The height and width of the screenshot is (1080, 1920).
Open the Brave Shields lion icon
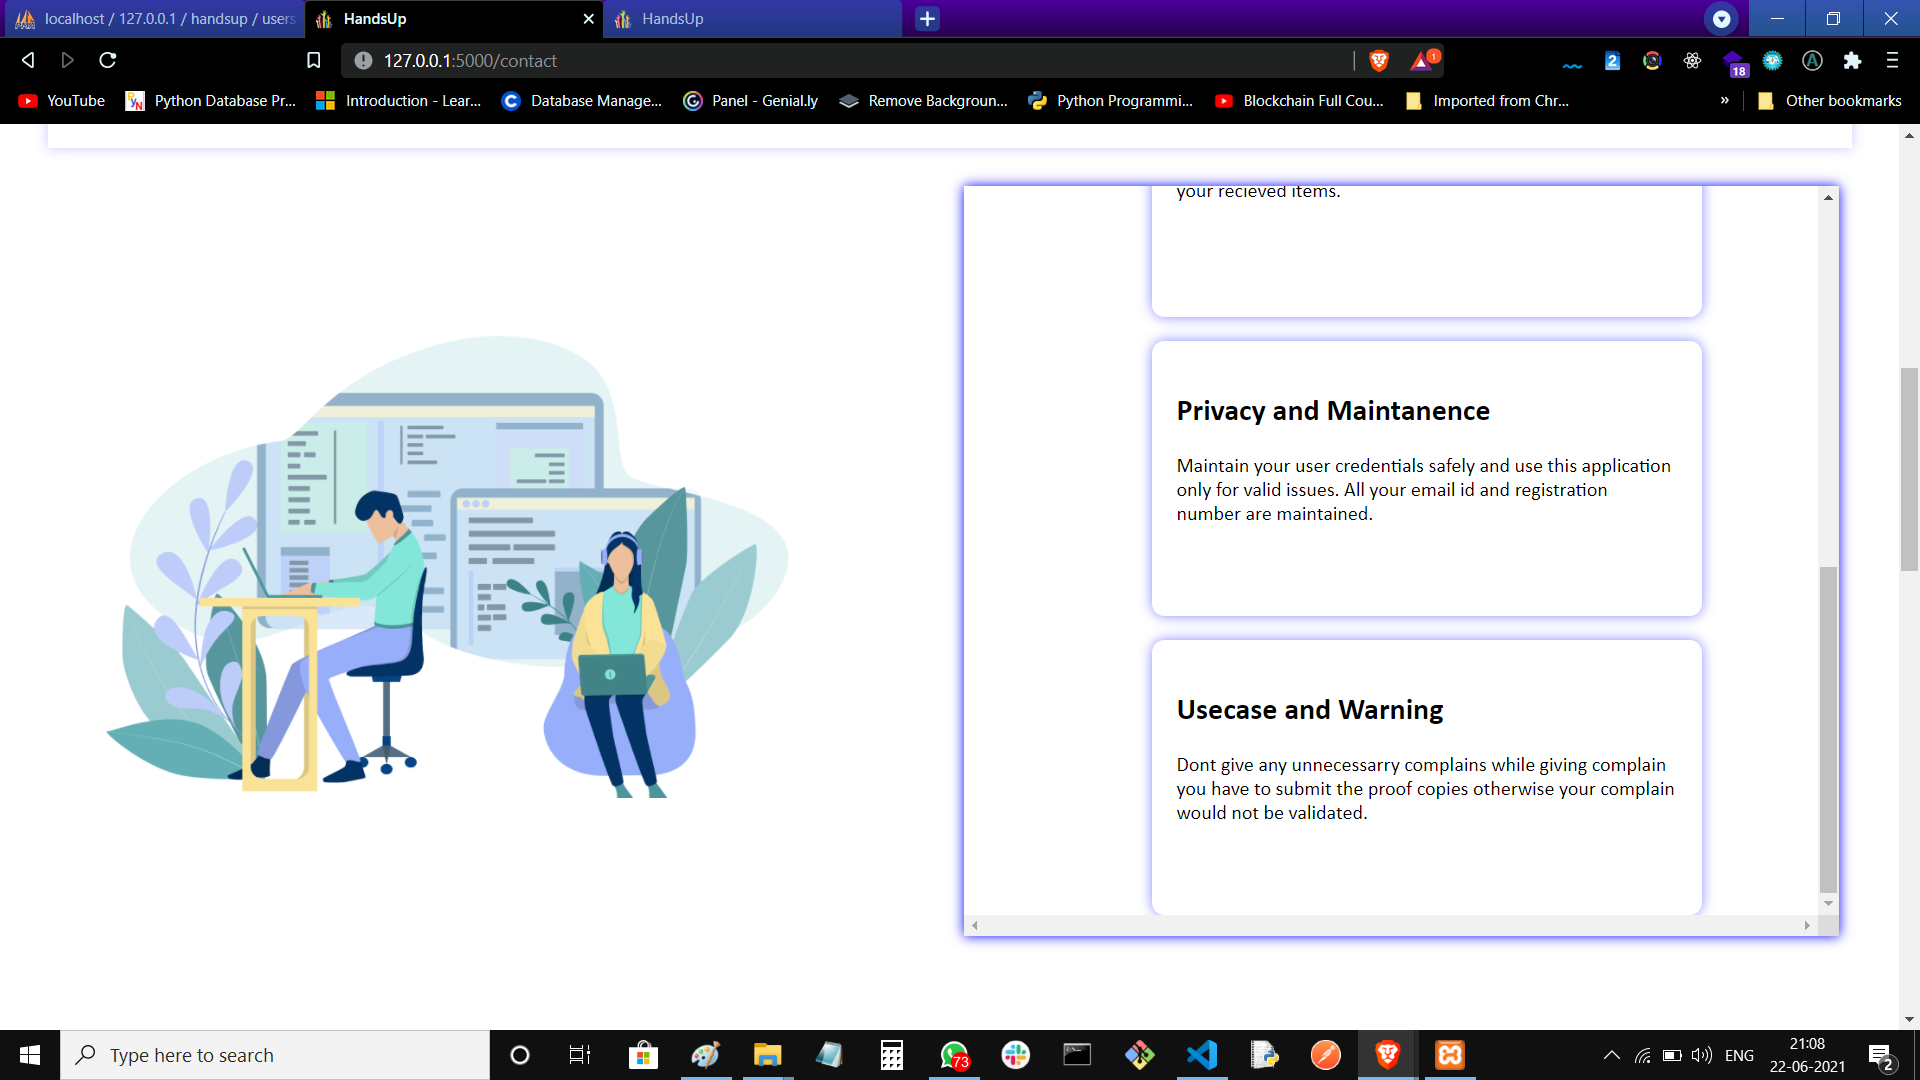[1379, 61]
